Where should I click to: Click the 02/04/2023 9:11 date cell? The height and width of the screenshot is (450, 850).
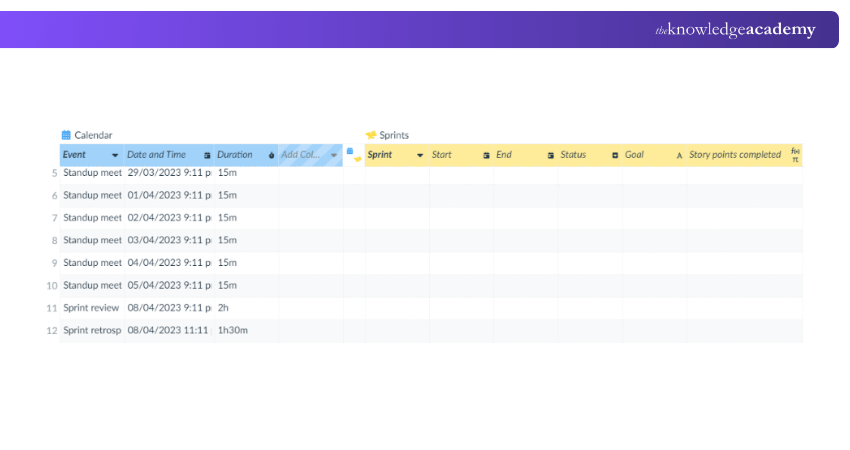pyautogui.click(x=169, y=218)
